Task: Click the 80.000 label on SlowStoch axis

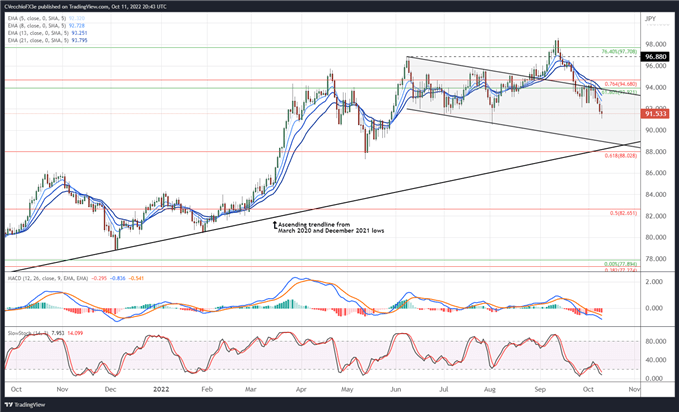Action: (656, 341)
